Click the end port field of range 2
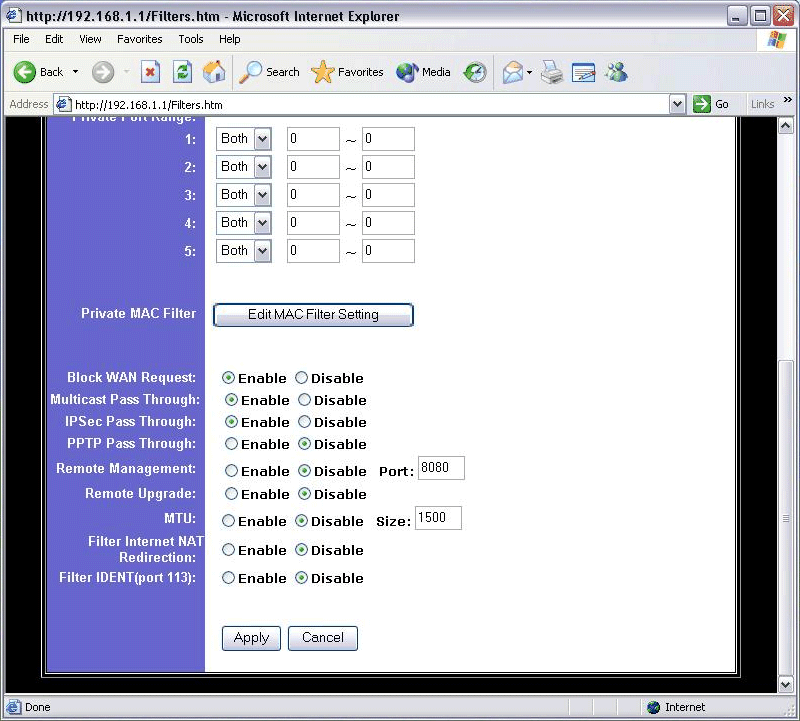800x721 pixels. (x=388, y=167)
